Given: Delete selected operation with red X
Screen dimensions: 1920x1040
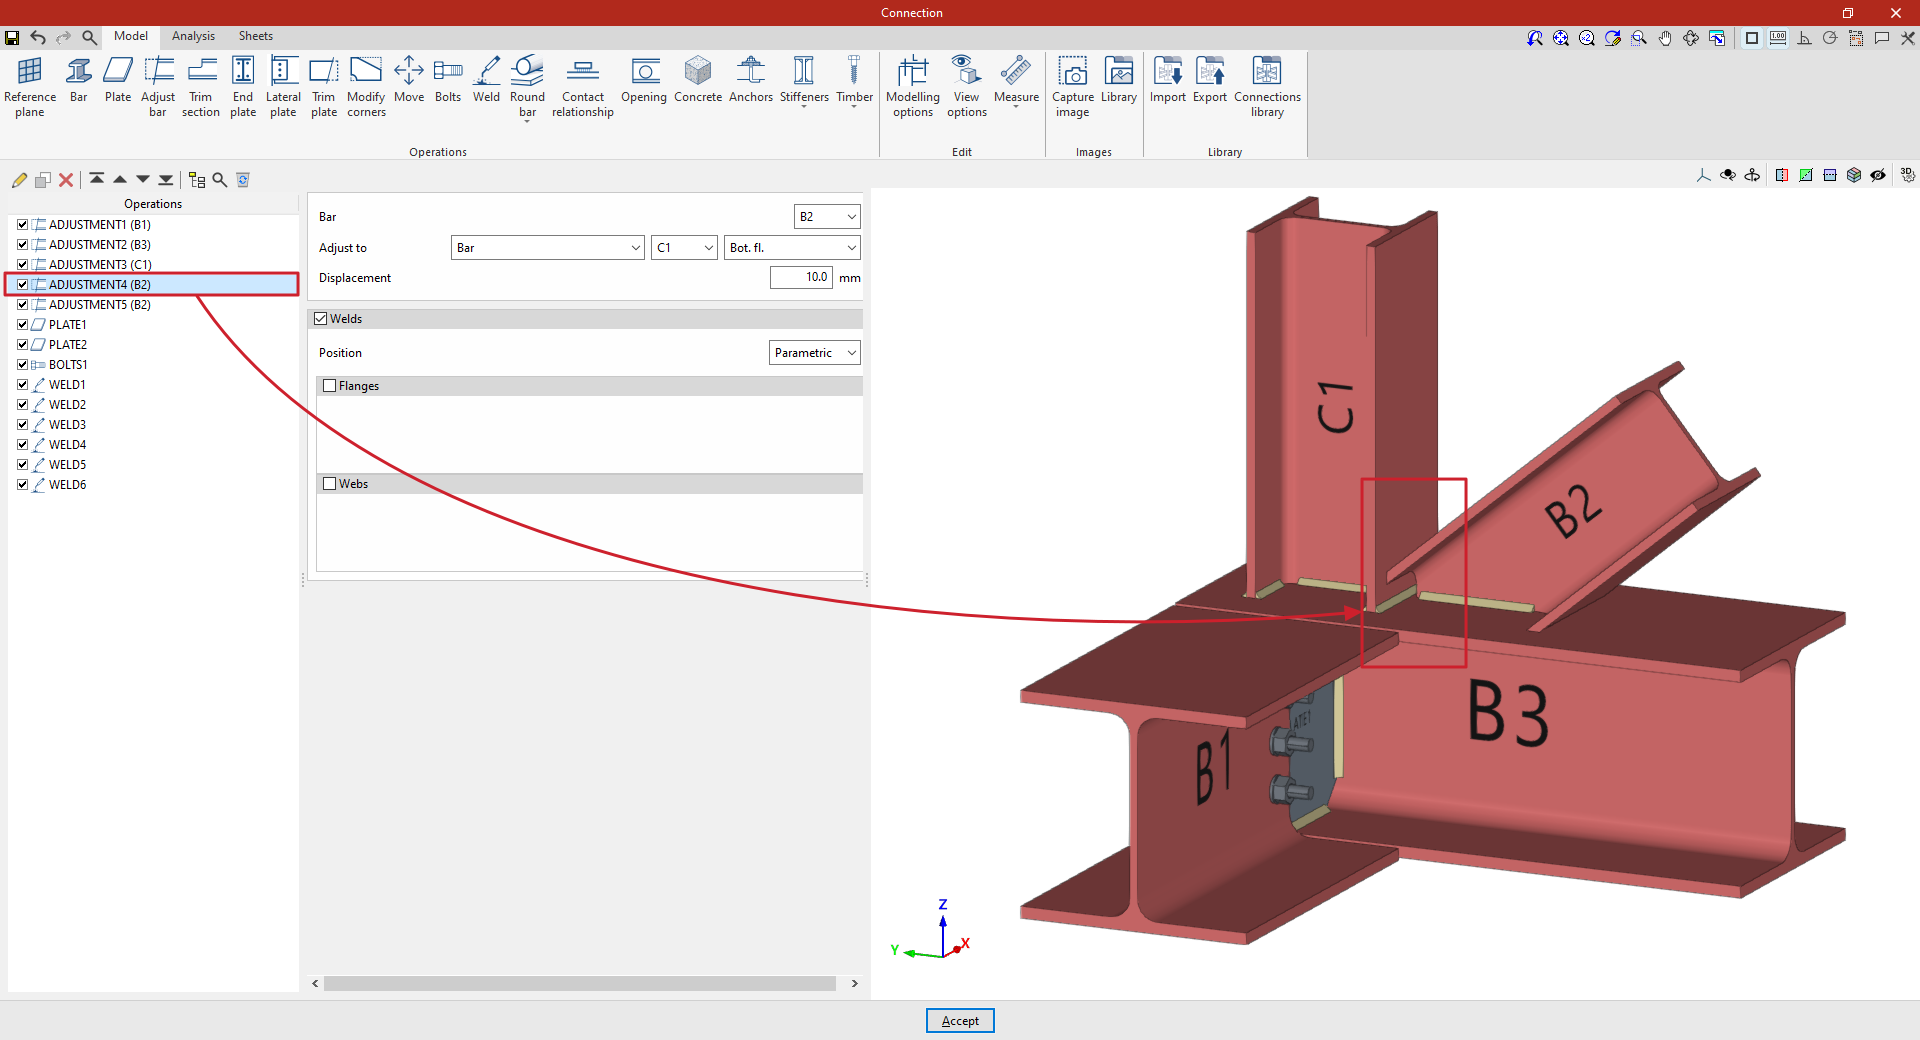Looking at the screenshot, I should tap(66, 180).
